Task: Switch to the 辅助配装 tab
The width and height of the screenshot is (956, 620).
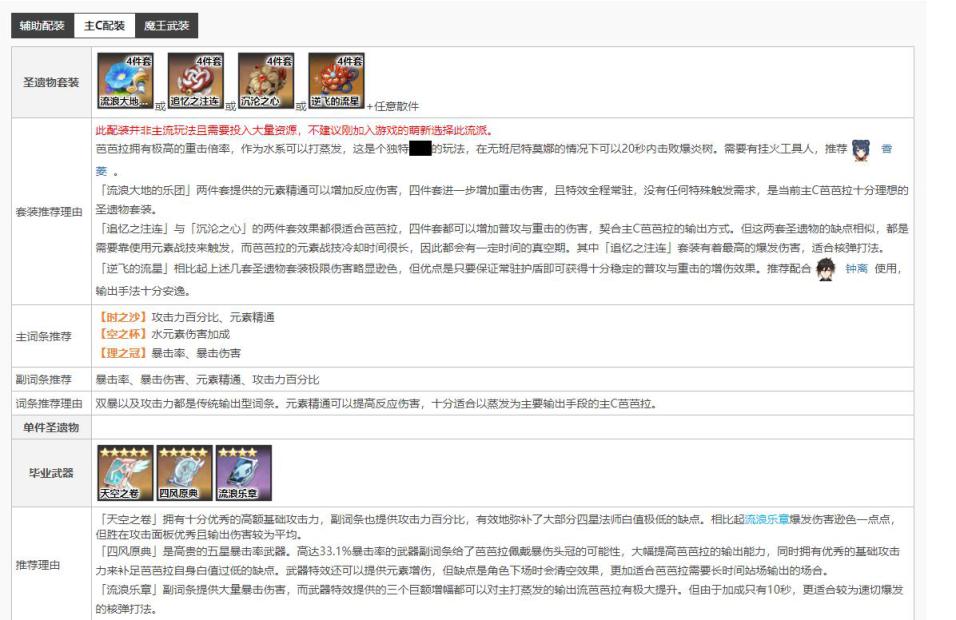Action: pos(42,26)
